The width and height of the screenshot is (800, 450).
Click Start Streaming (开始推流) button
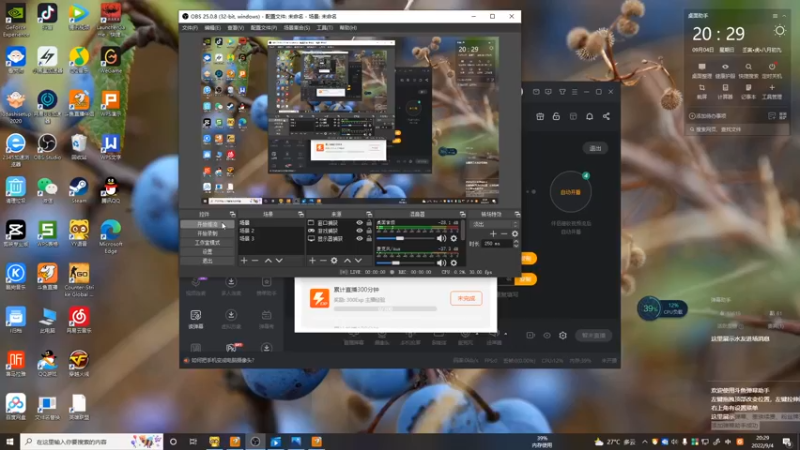coord(207,224)
